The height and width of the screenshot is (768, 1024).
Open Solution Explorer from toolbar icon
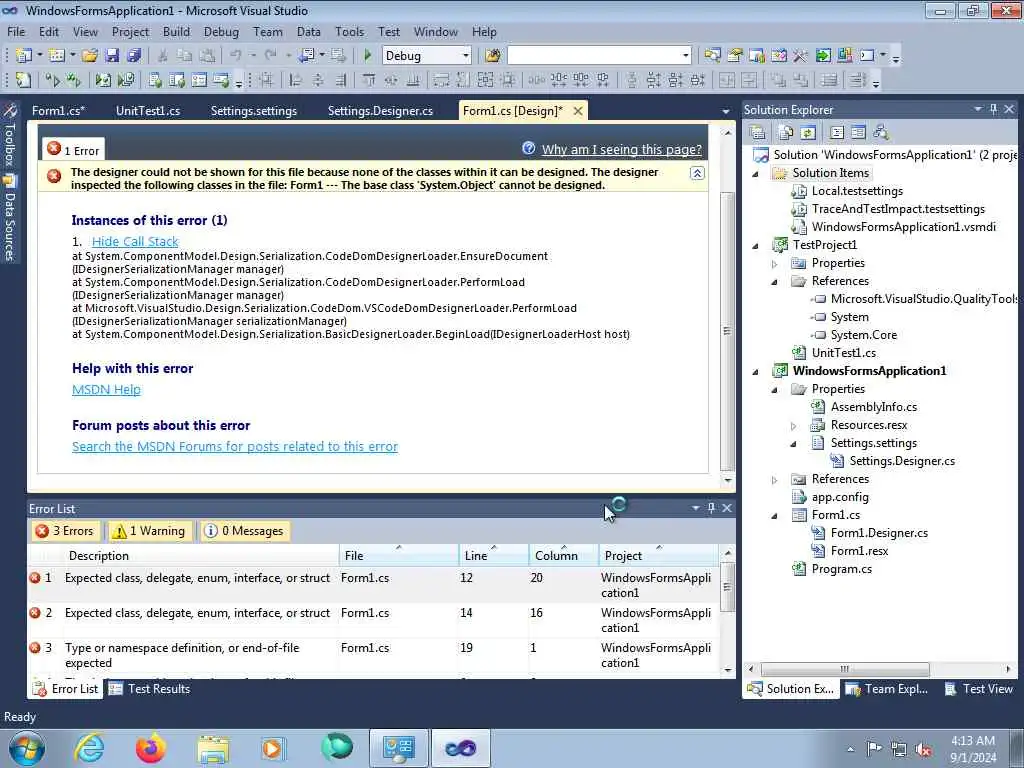[x=712, y=56]
